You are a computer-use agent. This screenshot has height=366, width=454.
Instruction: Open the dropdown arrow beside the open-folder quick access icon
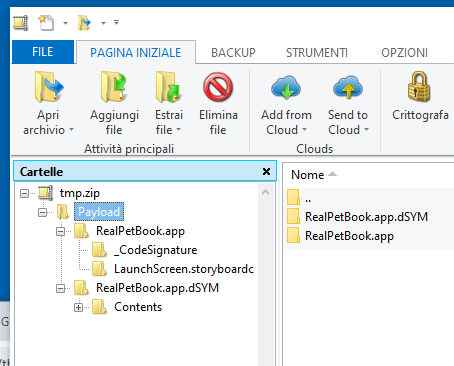coord(103,23)
